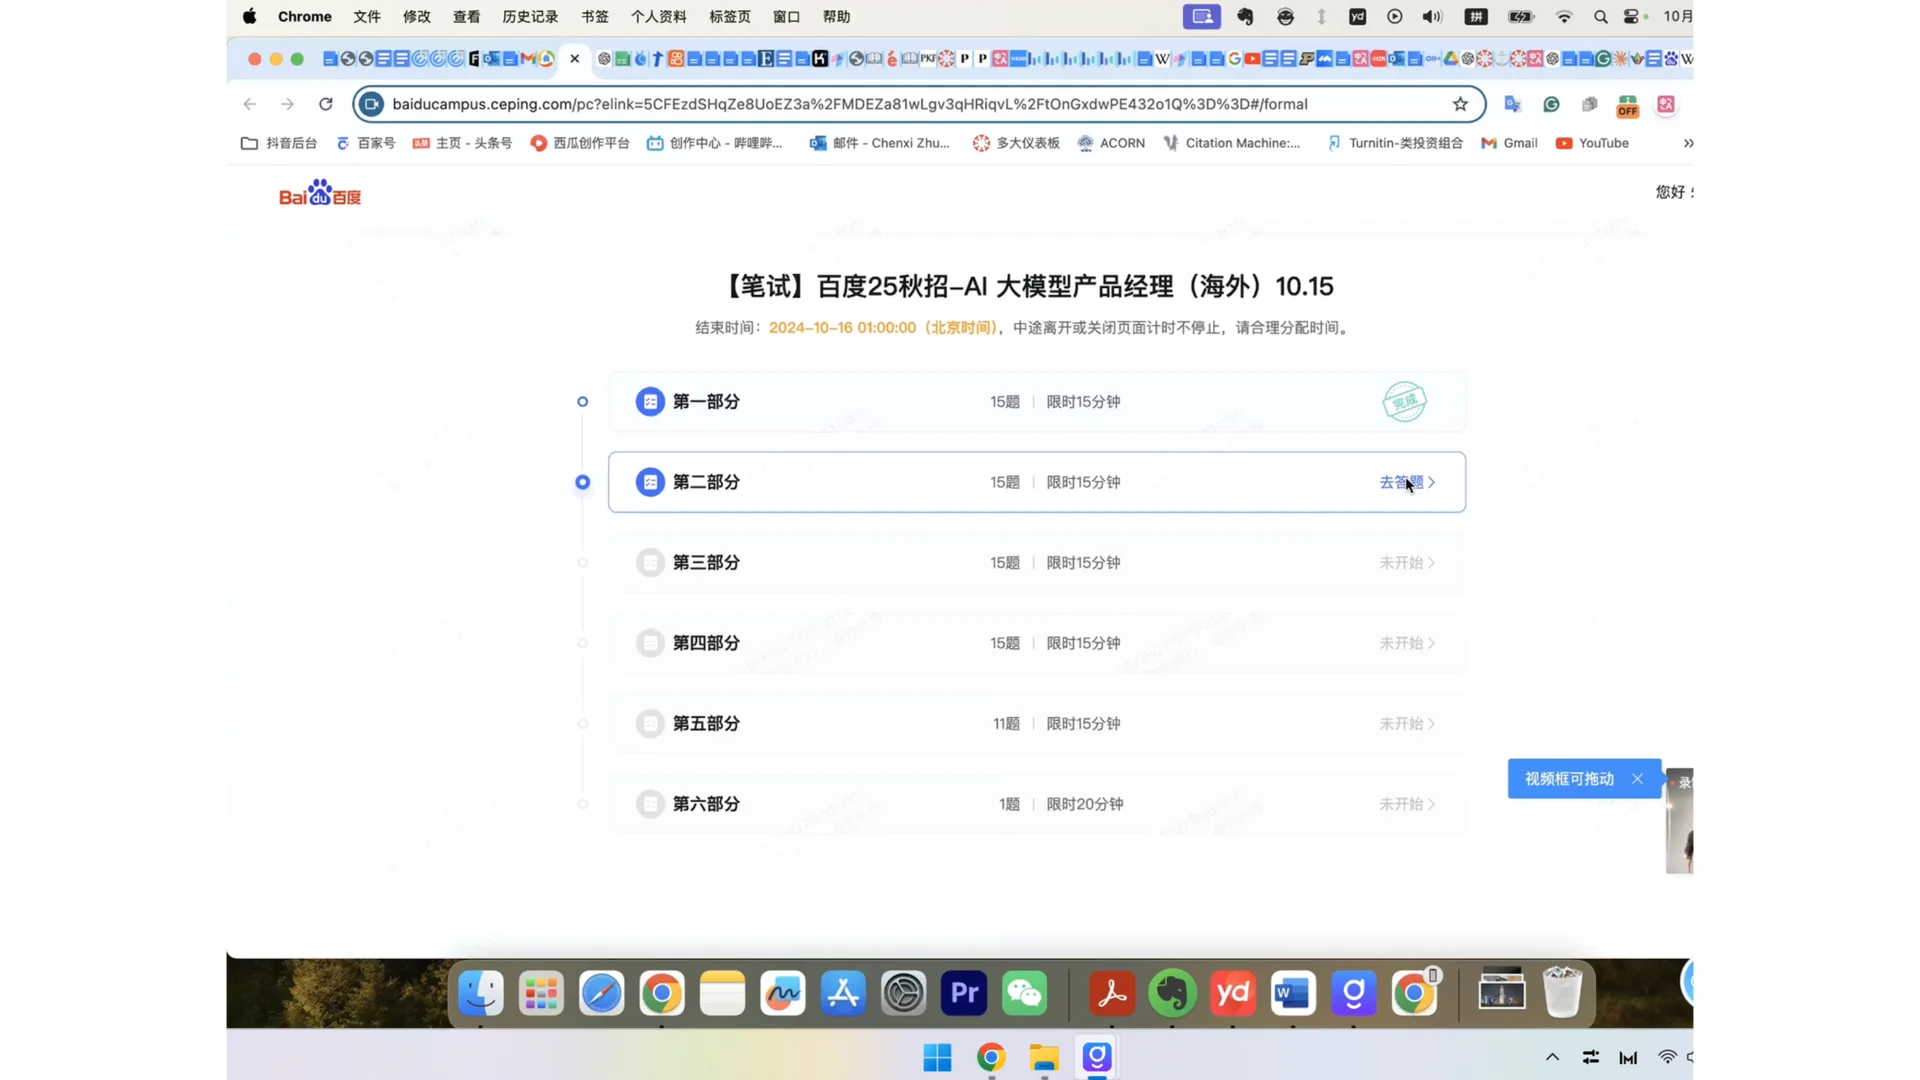Open the 文件 menu
This screenshot has height=1080, width=1920.
(367, 16)
